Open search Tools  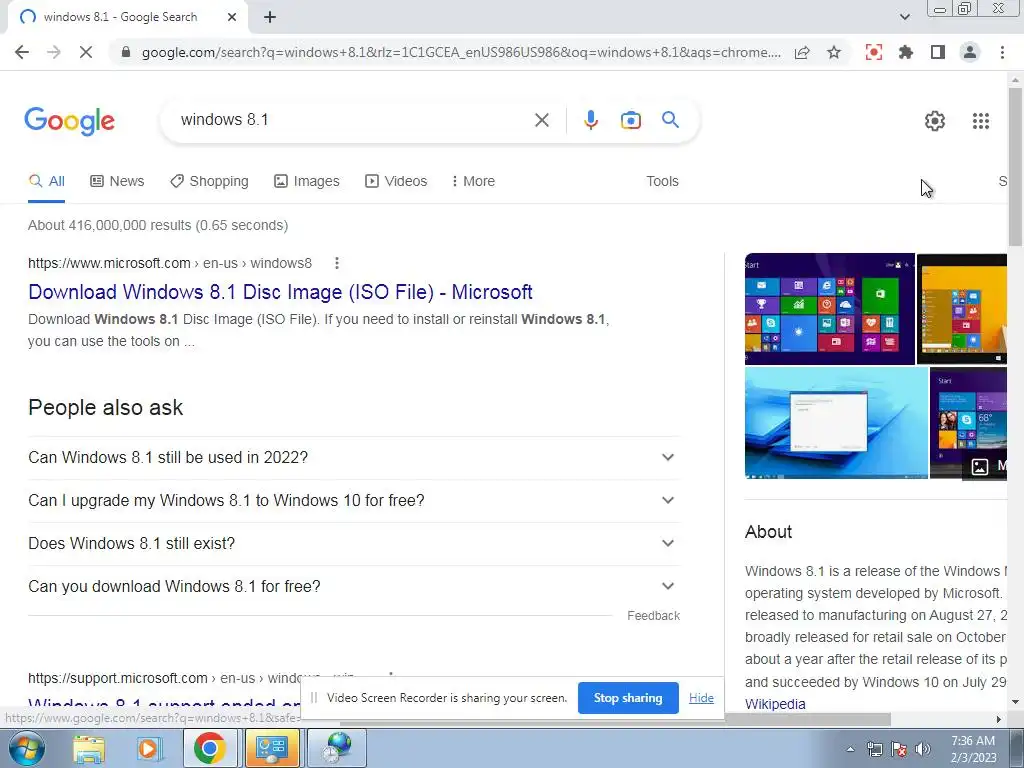(662, 182)
